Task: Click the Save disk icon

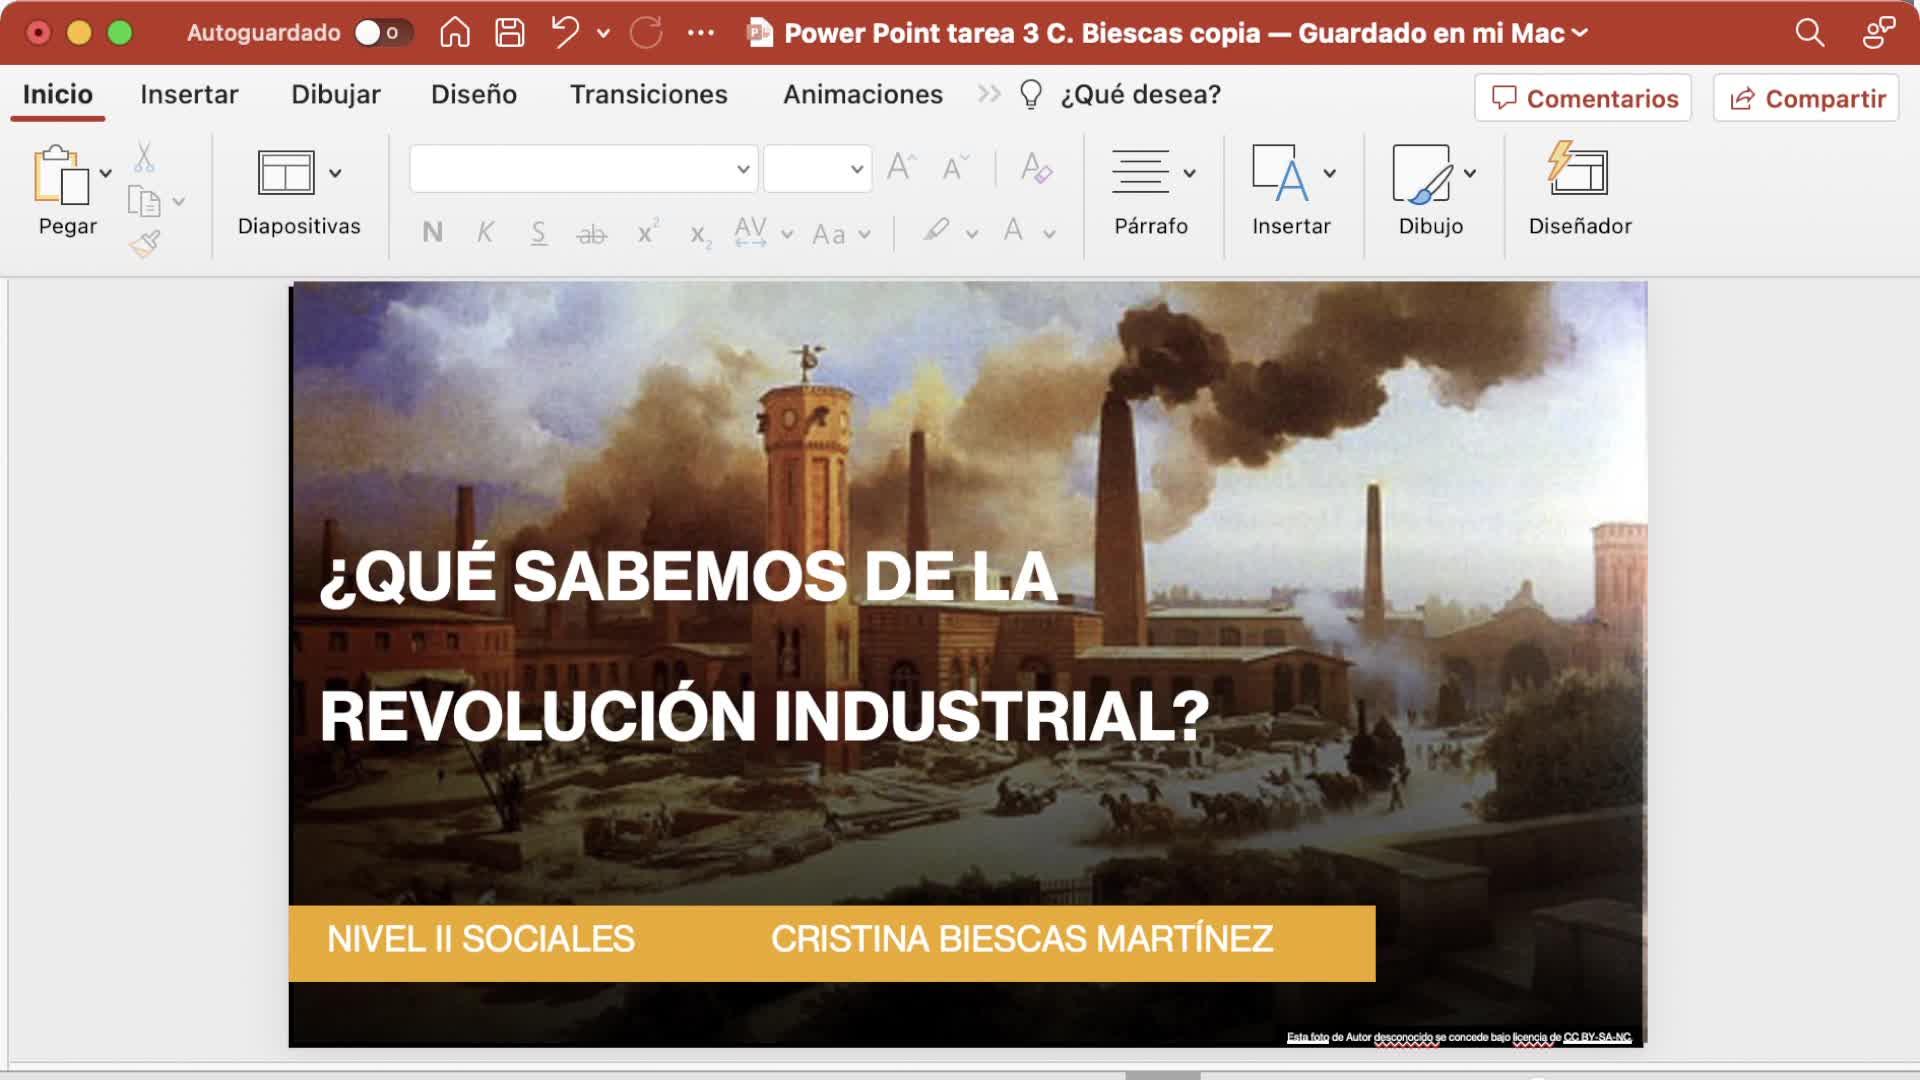Action: [x=510, y=33]
